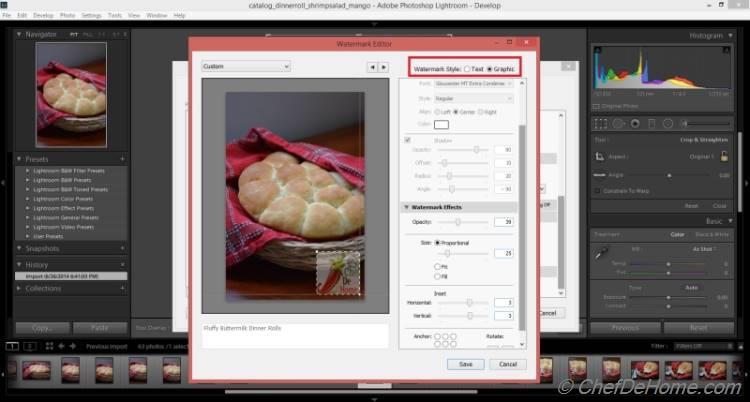
Task: Choose Fit size radio button
Action: click(437, 267)
